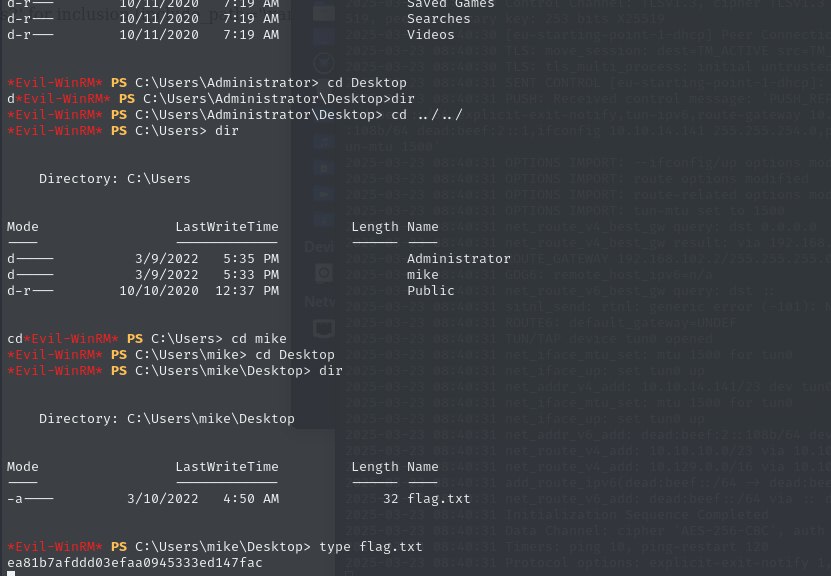
Task: Select 'dir' after the C:\Users\Administrator\Desktop prompt
Action: [402, 99]
